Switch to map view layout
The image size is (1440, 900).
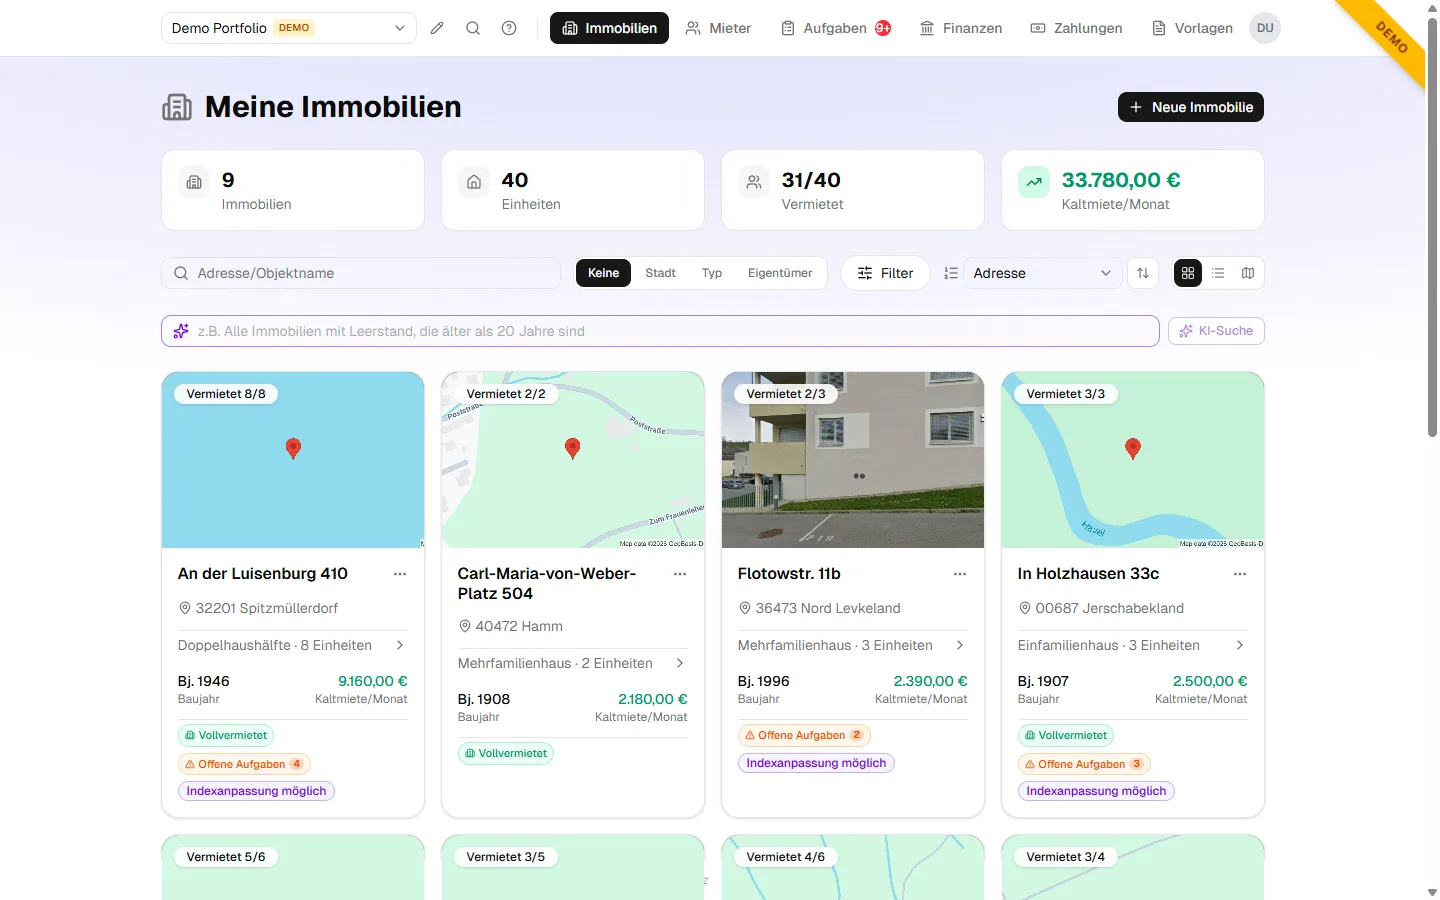point(1248,273)
